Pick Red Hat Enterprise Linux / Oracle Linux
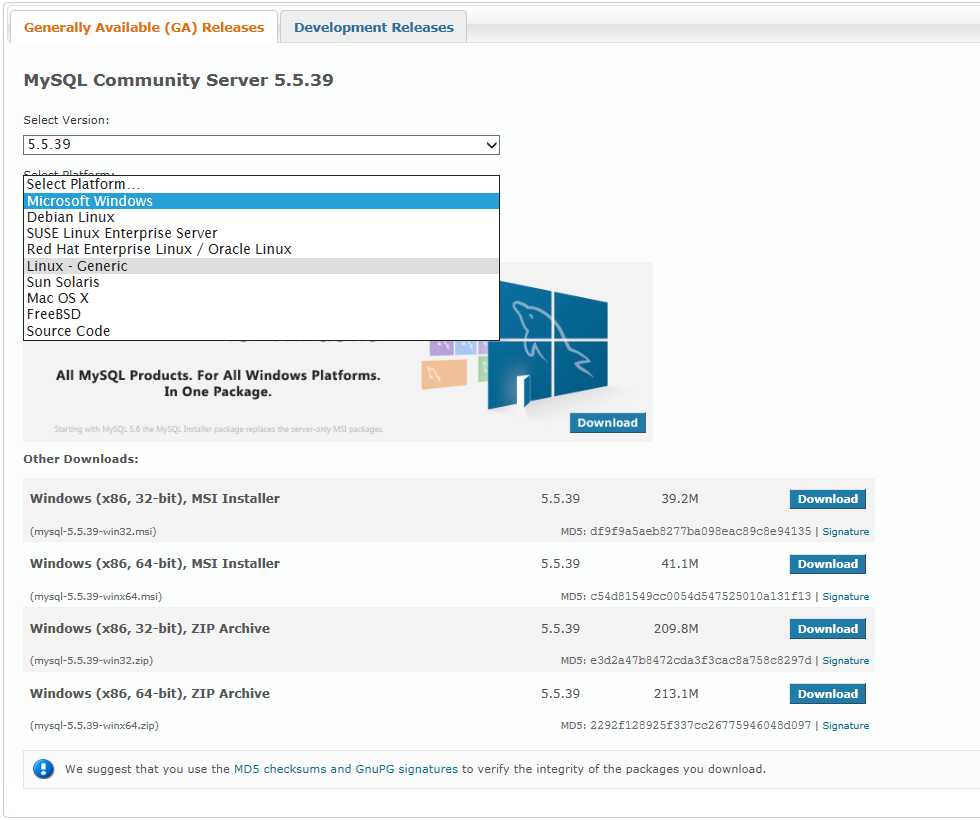980x820 pixels. point(261,249)
